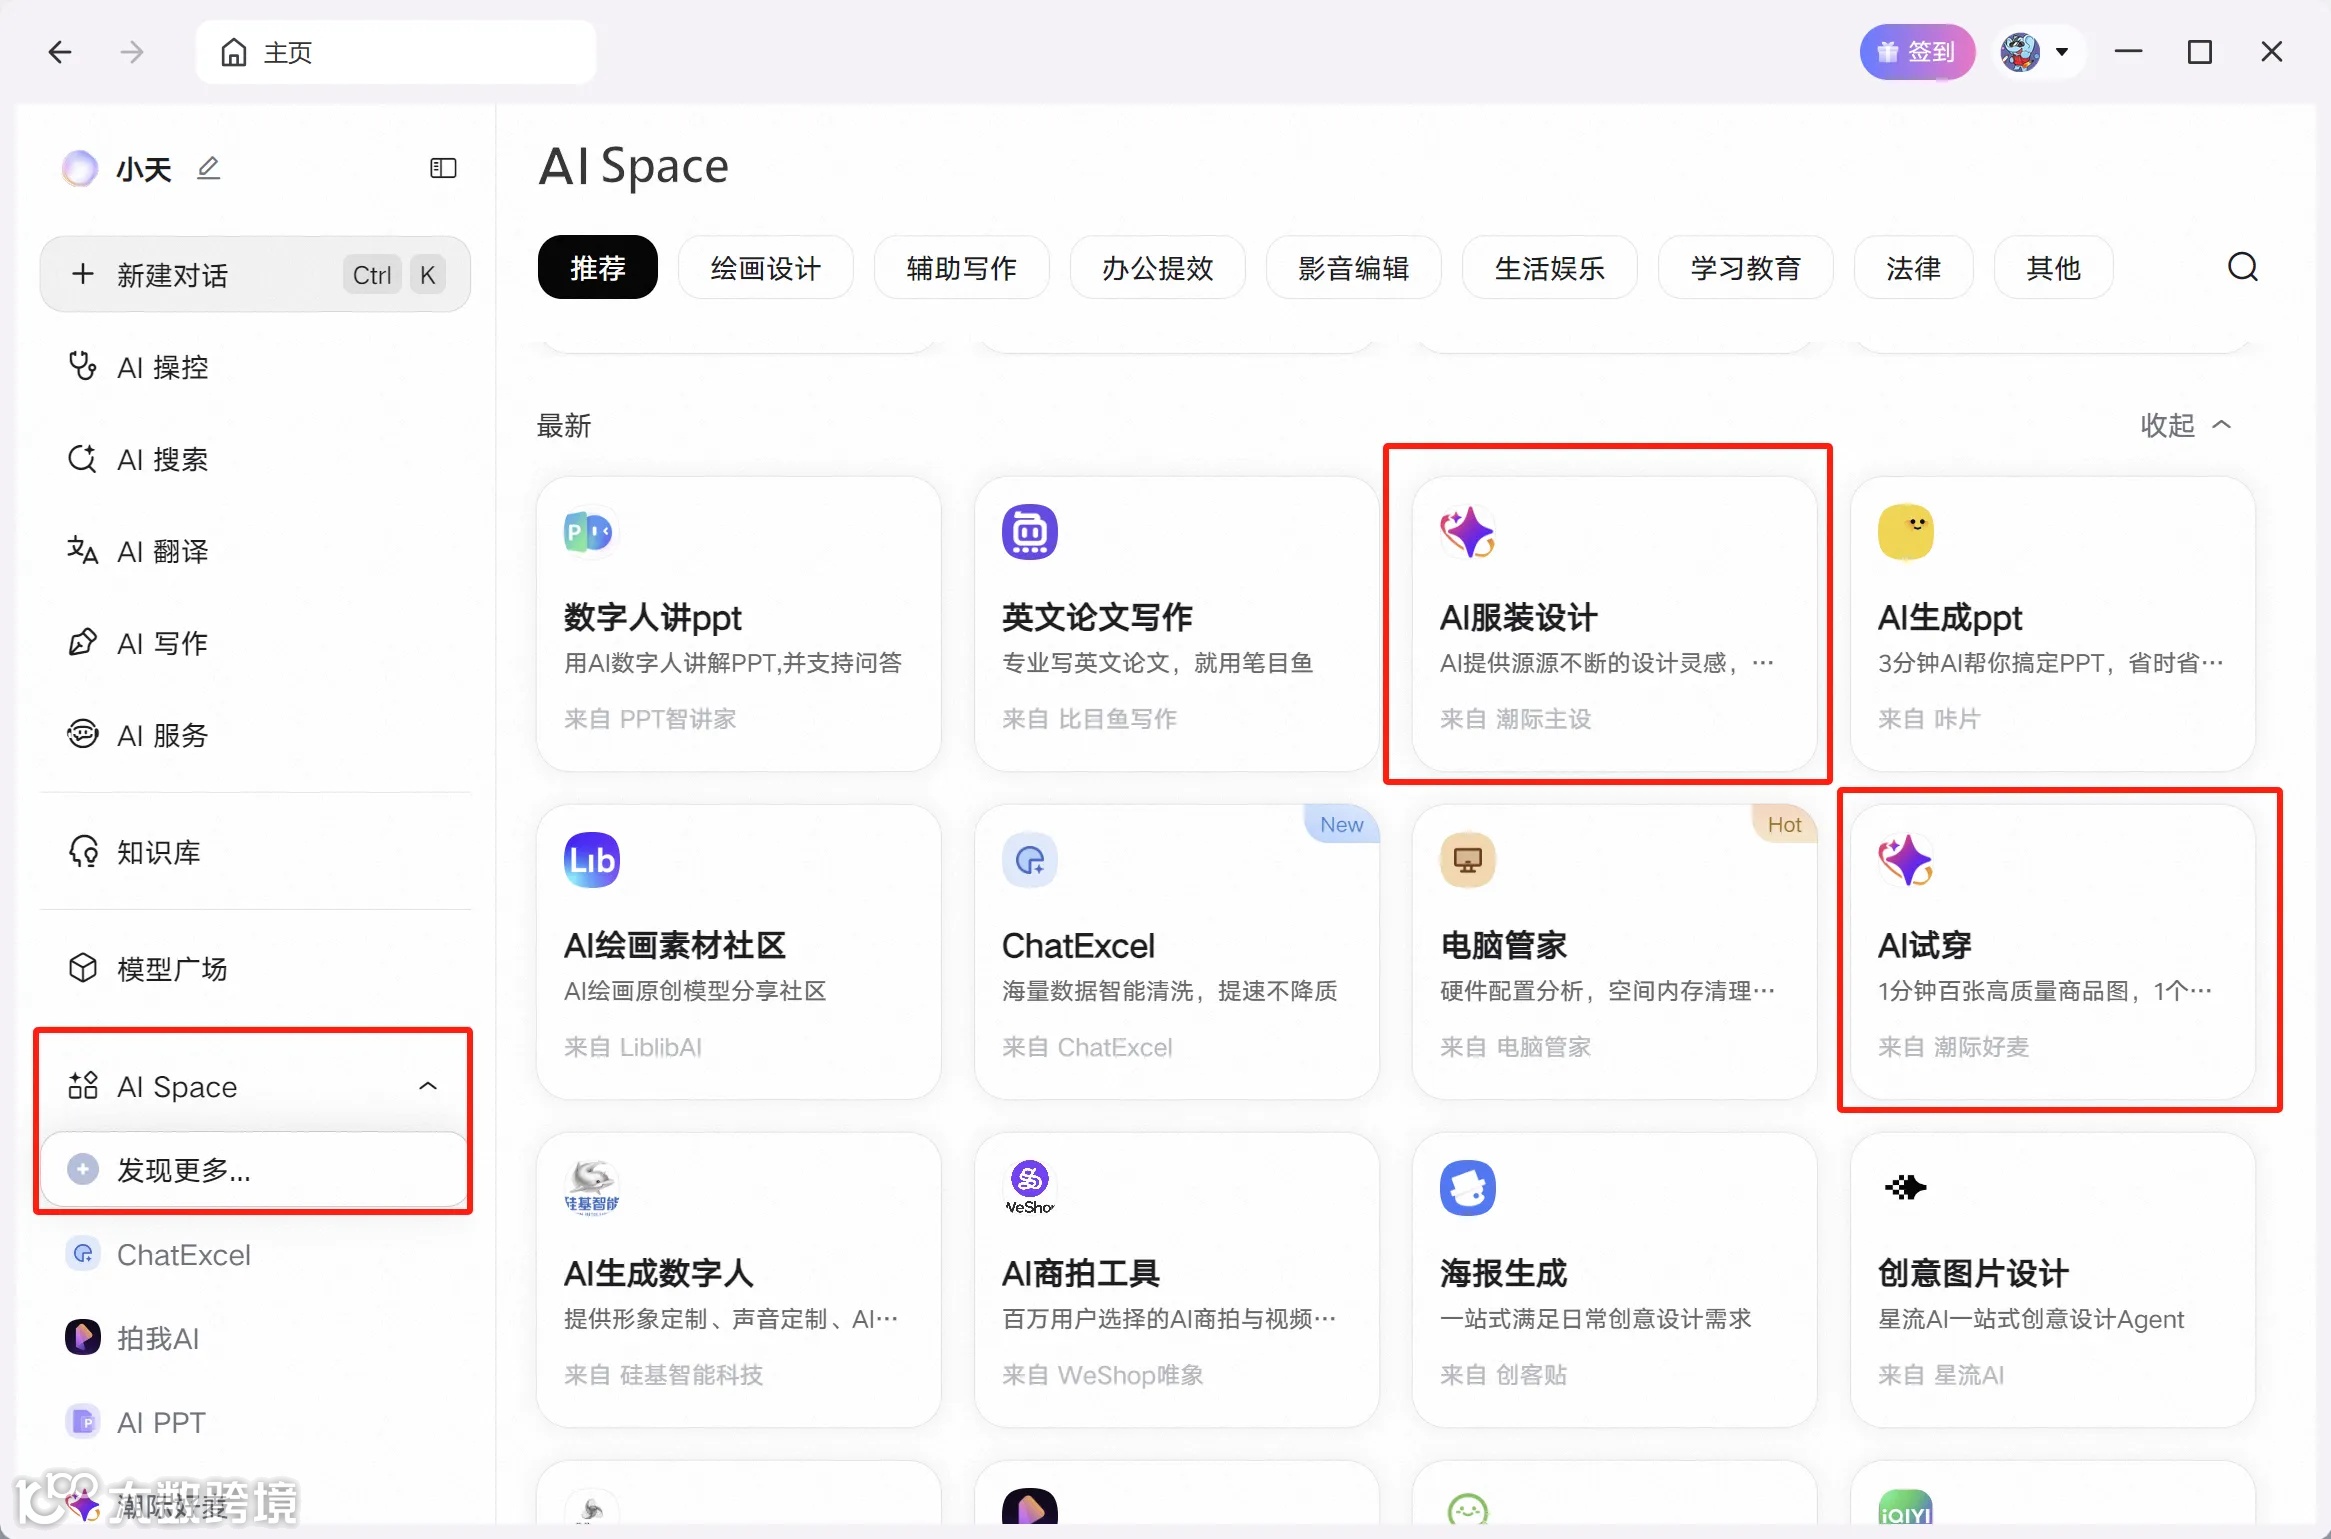Open 模型广场 in the sidebar
This screenshot has height=1539, width=2331.
(171, 968)
